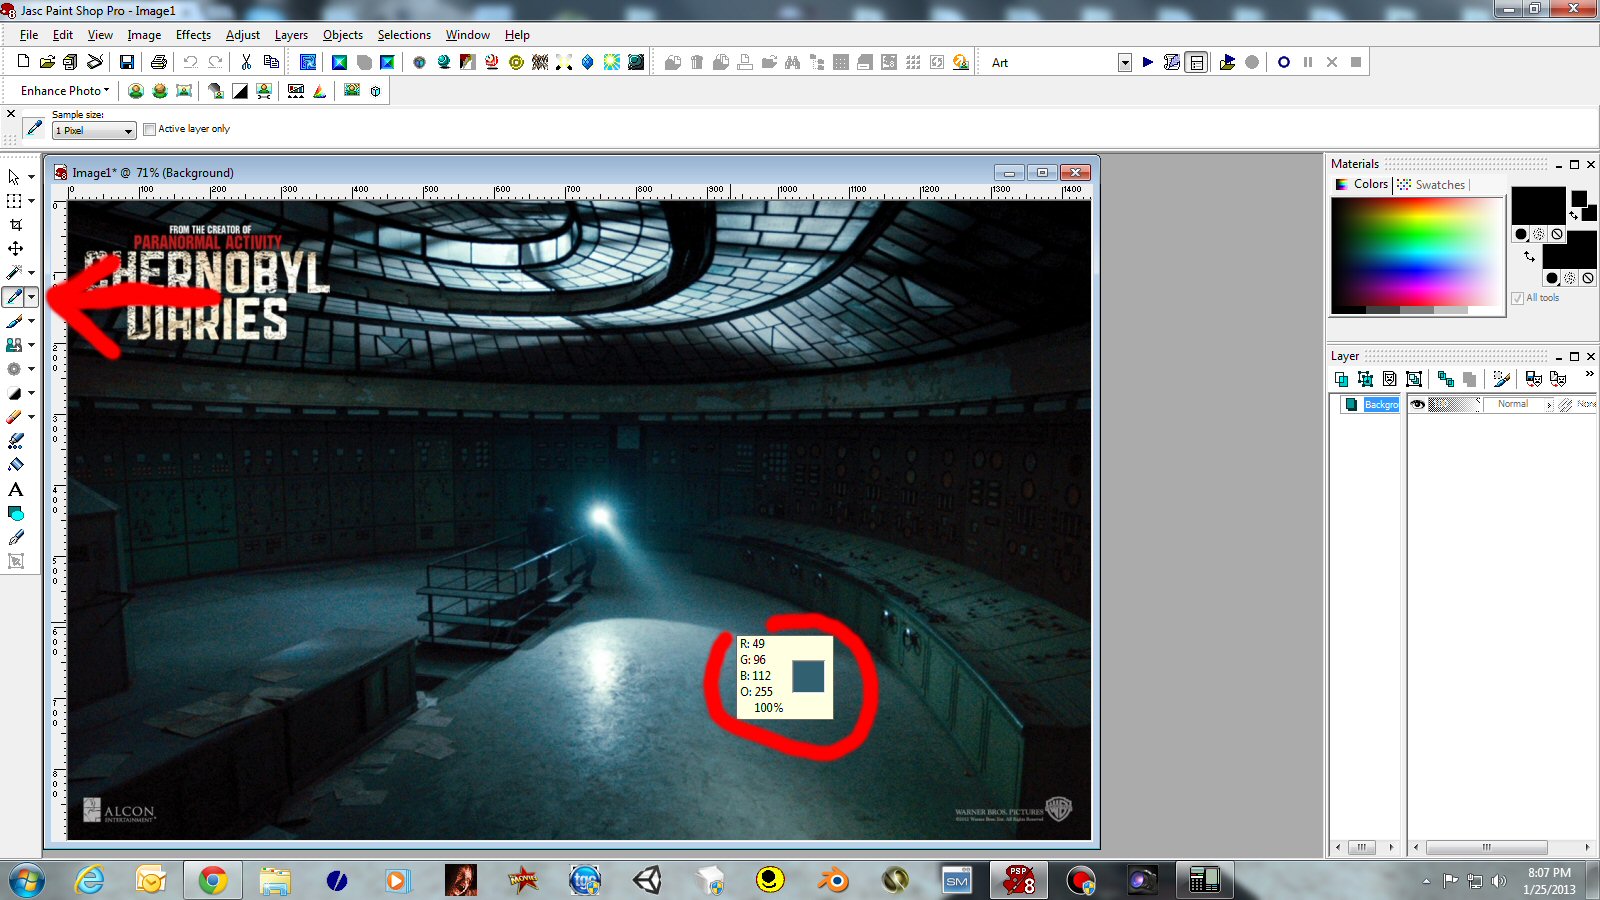Expand the Selection tool flyout arrow
1600x900 pixels.
31,201
